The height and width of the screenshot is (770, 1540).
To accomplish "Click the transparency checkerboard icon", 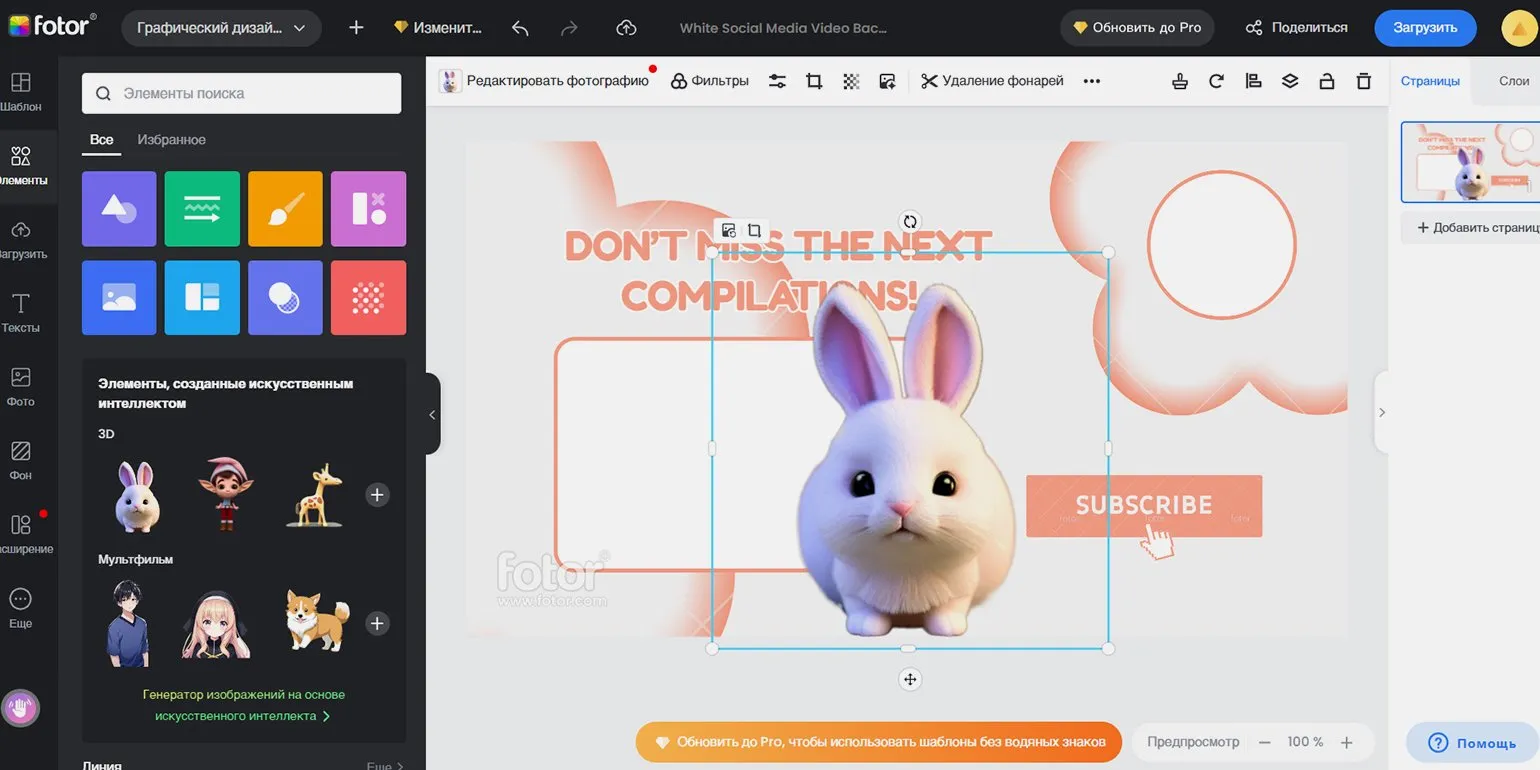I will pyautogui.click(x=851, y=81).
